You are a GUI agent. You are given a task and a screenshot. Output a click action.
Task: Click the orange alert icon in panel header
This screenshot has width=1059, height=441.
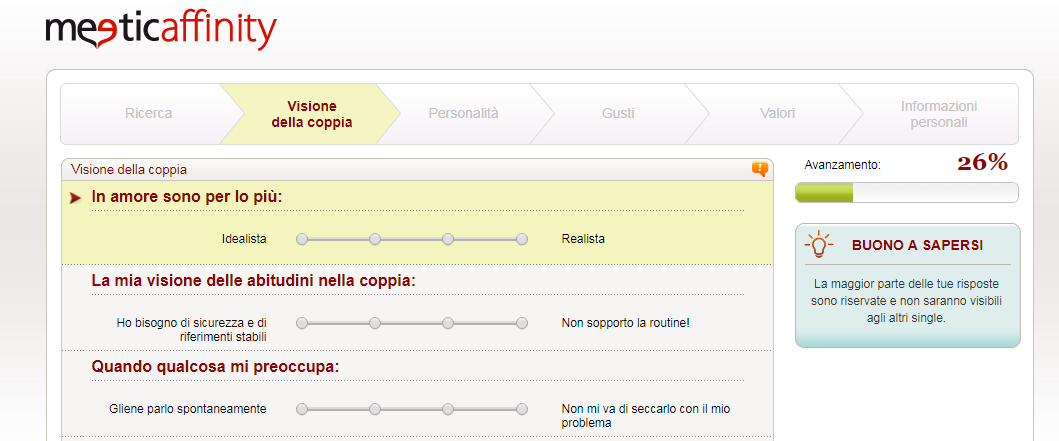(760, 169)
